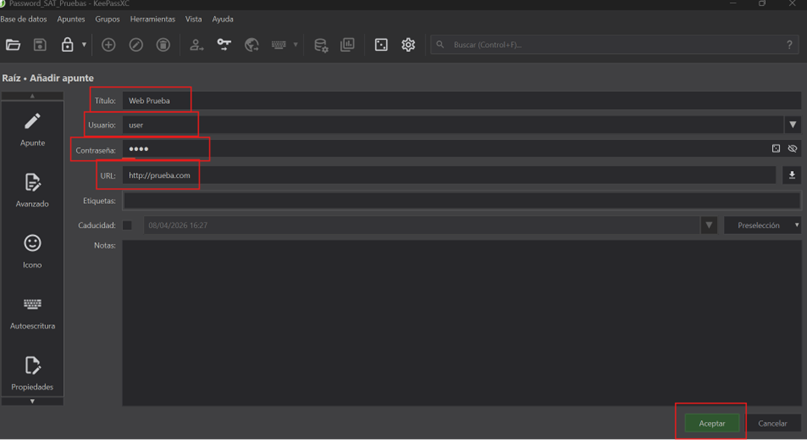Open the expiration date calendar dropdown
The height and width of the screenshot is (440, 807).
pos(709,225)
